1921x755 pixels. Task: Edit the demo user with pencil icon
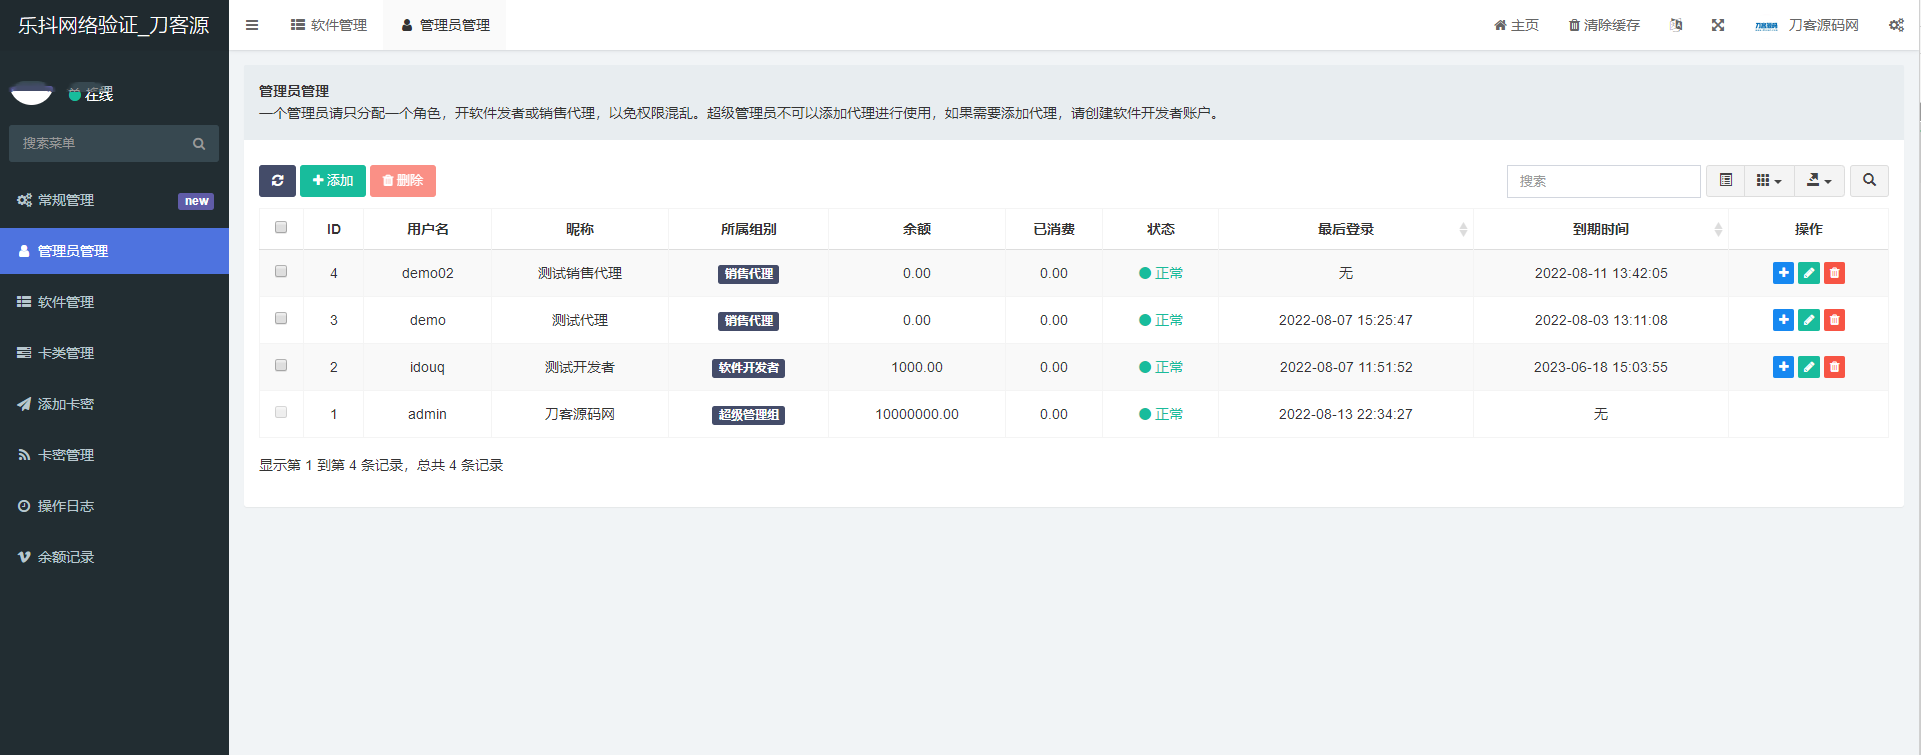pos(1809,320)
